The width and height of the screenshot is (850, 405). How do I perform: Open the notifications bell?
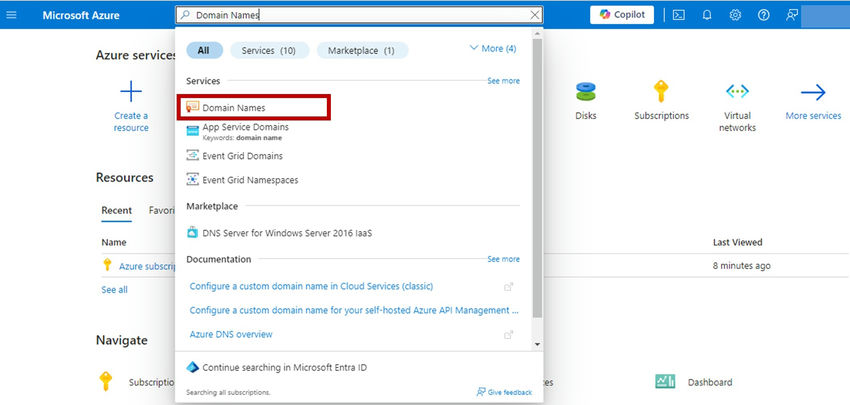707,15
